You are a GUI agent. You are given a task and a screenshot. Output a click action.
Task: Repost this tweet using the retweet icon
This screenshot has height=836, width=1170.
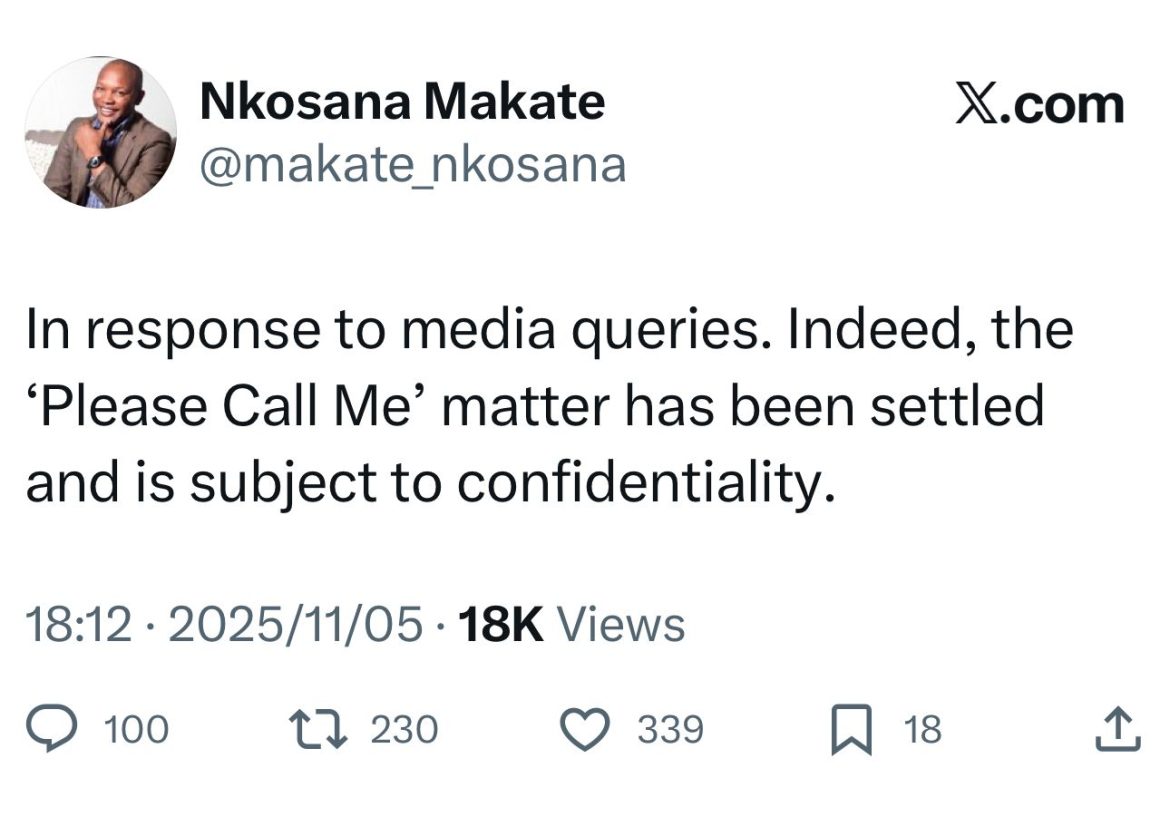point(317,729)
